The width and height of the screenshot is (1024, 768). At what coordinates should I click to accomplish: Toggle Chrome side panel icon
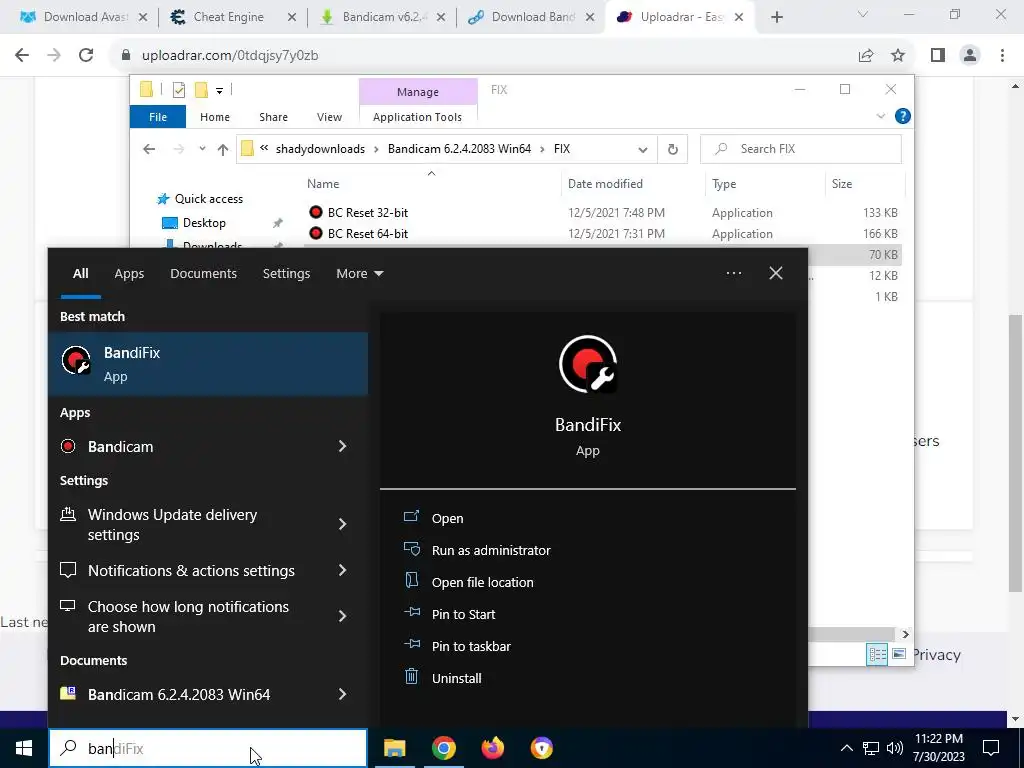938,56
